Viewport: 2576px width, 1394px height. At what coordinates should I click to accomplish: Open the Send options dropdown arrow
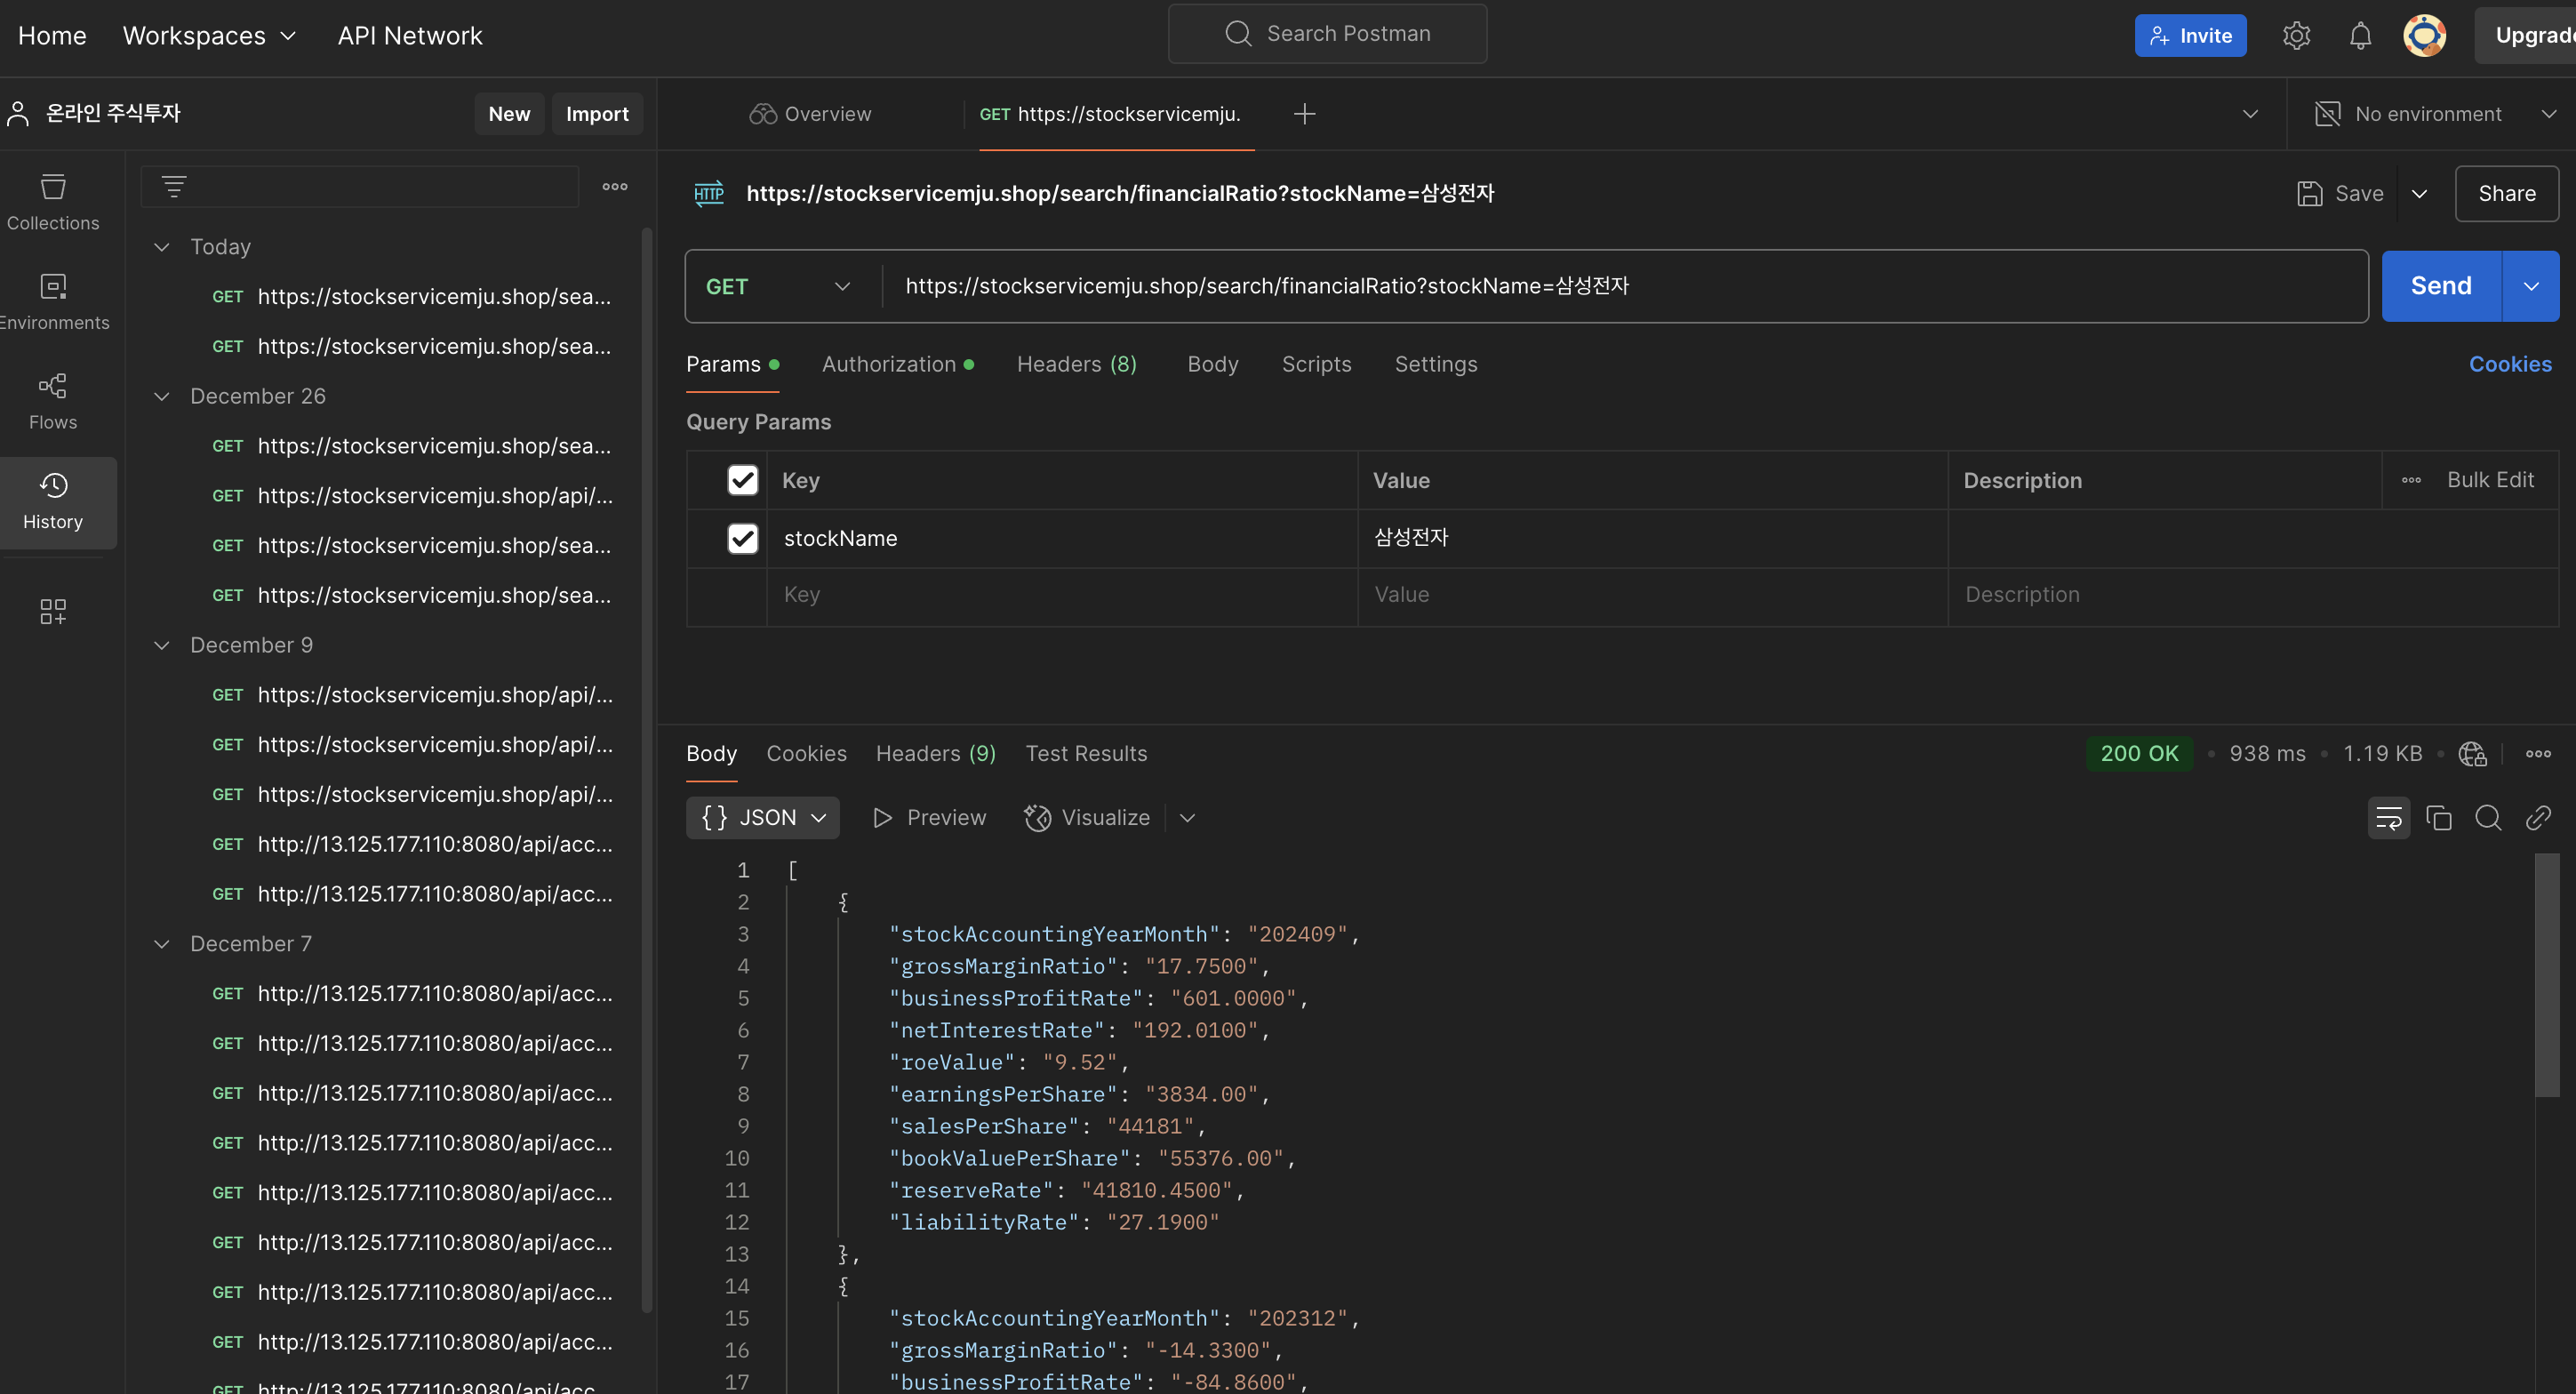tap(2531, 286)
